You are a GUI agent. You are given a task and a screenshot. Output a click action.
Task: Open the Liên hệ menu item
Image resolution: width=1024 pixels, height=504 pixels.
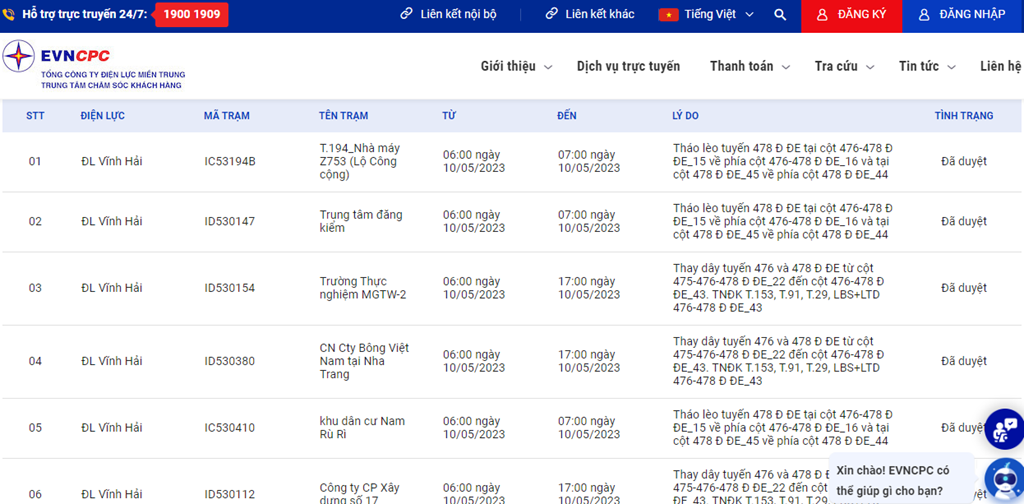[1000, 67]
